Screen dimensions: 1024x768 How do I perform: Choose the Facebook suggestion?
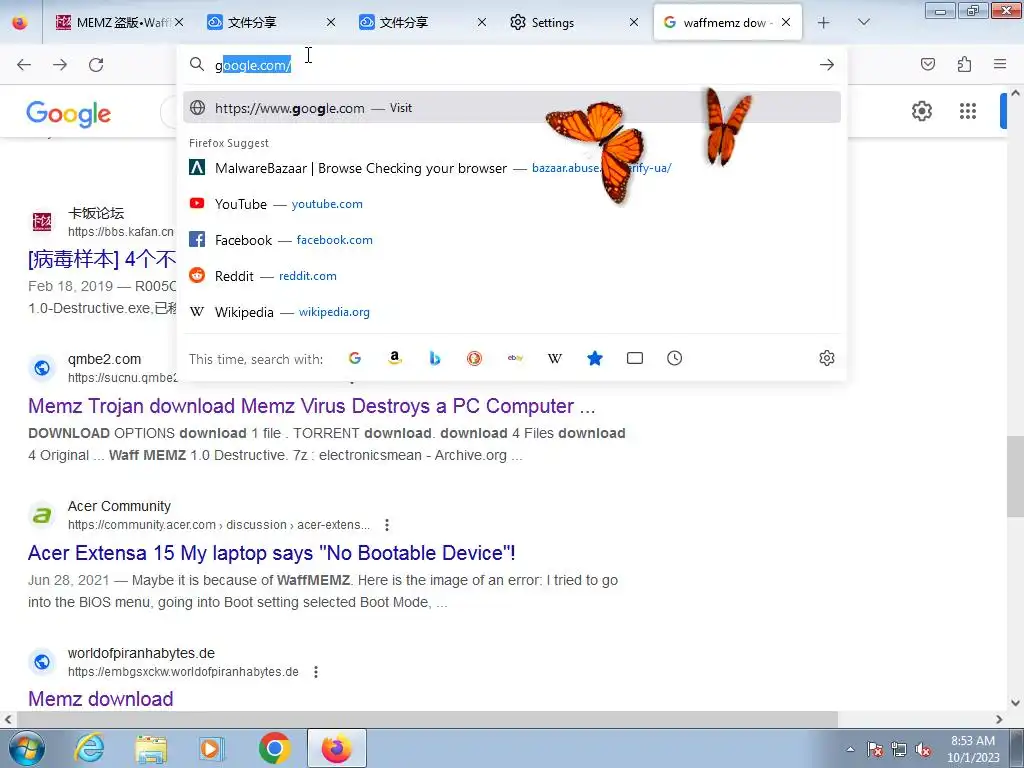[512, 240]
